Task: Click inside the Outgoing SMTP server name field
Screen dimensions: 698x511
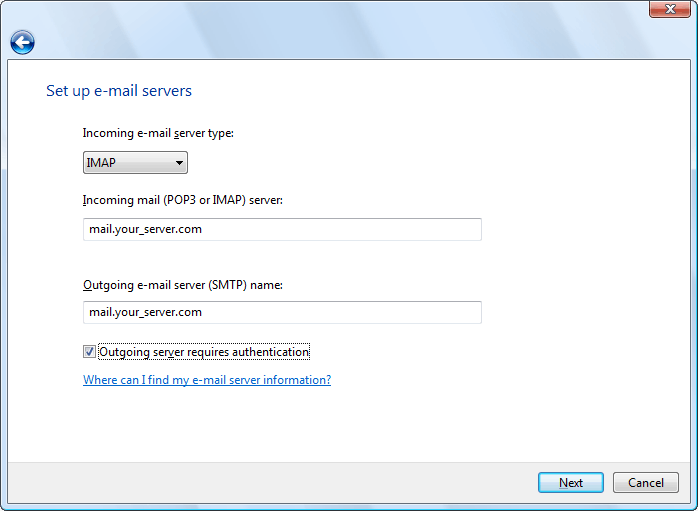Action: (x=282, y=312)
